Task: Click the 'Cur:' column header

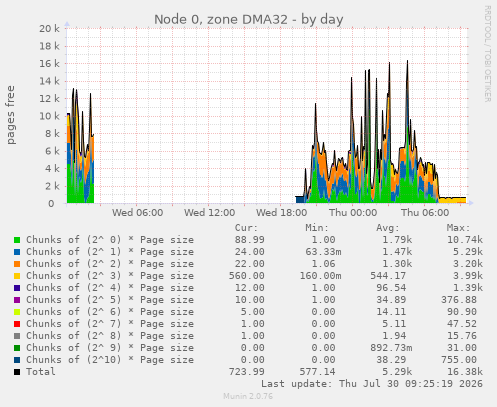Action: pyautogui.click(x=246, y=228)
